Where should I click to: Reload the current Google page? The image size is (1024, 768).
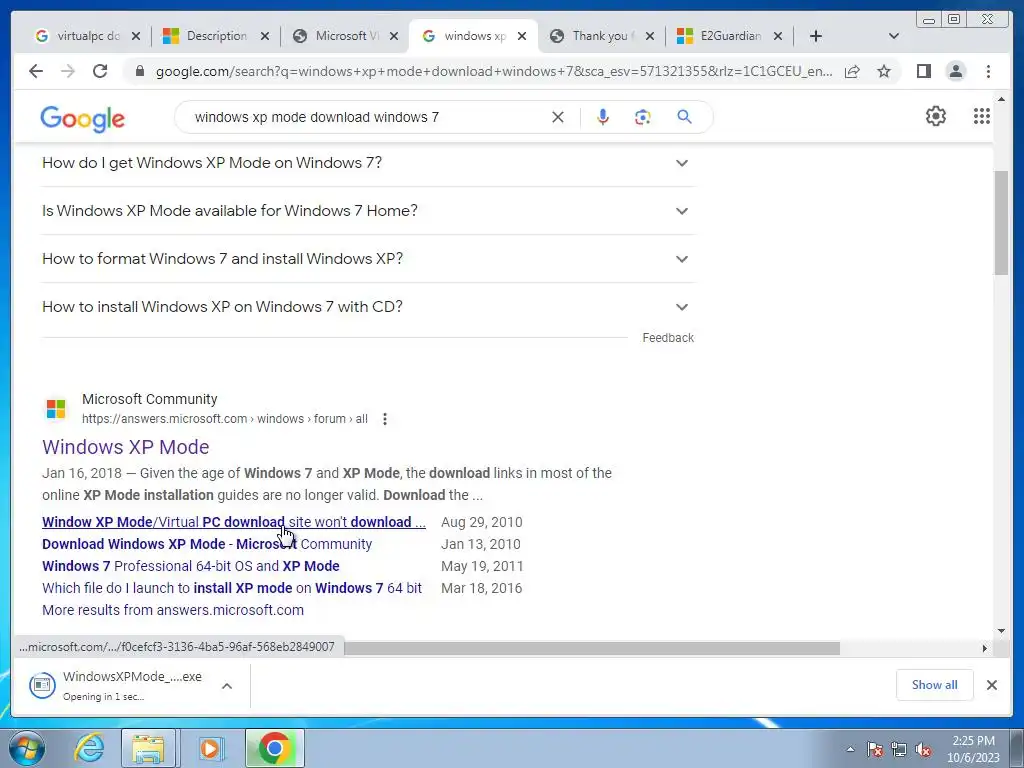click(x=100, y=71)
